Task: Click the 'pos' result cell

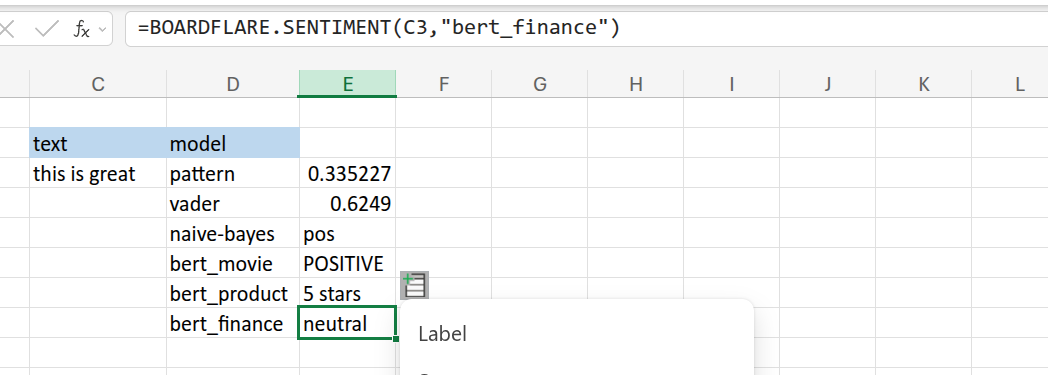Action: coord(348,234)
